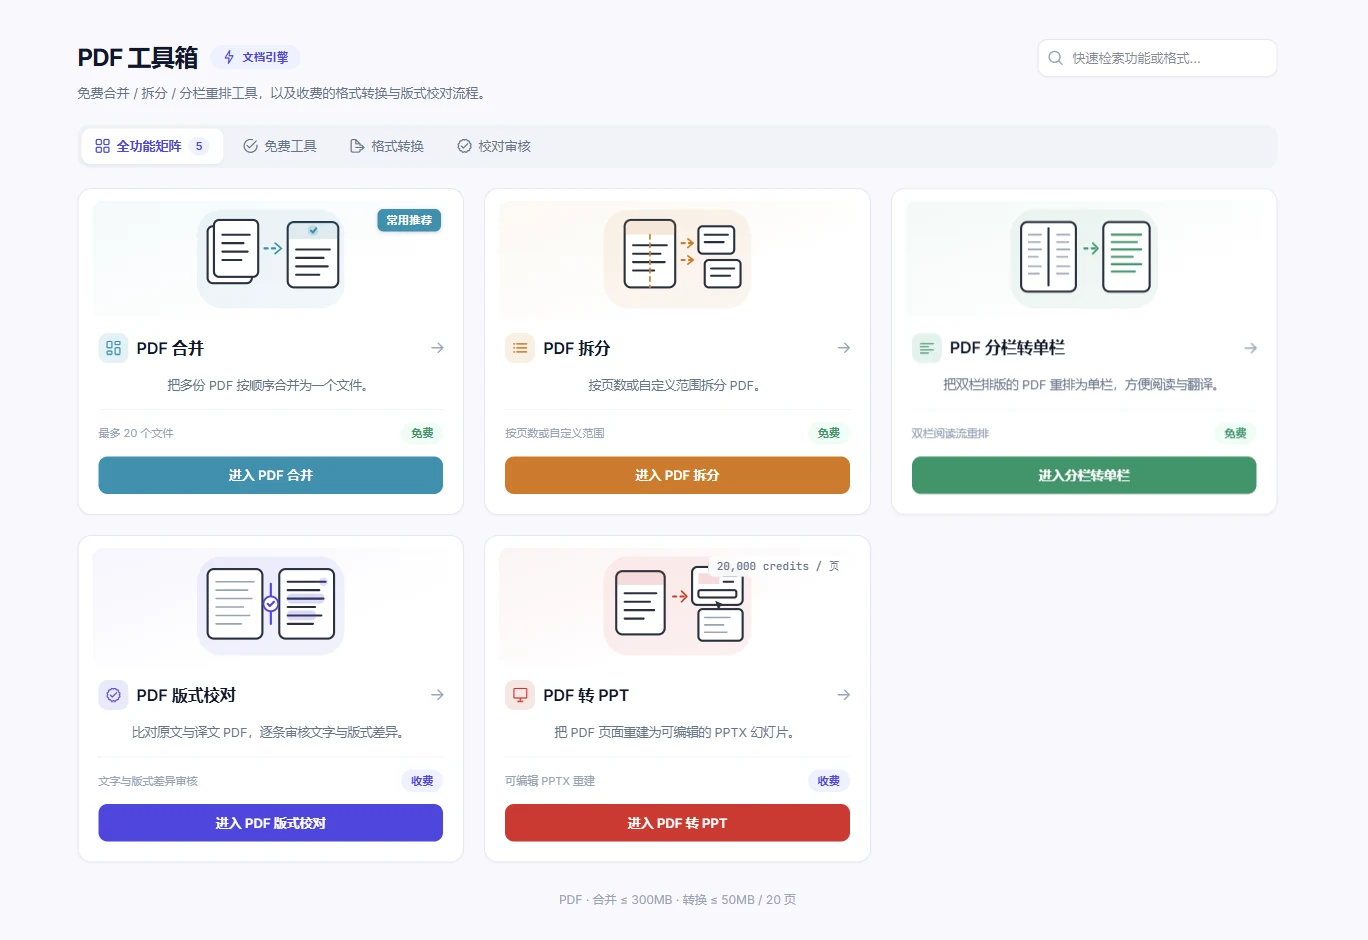Click the PDF 转 PPT monitor icon
The width and height of the screenshot is (1368, 940).
coord(520,695)
